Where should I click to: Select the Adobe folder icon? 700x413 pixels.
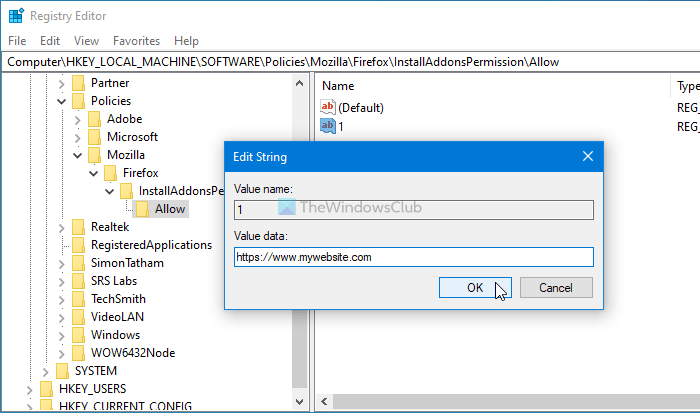click(x=95, y=119)
